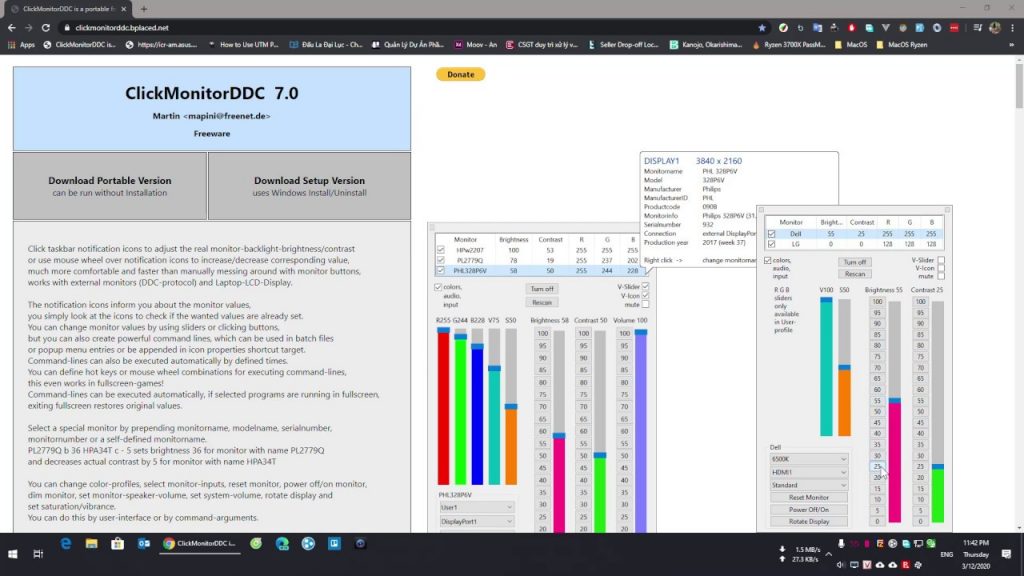Select the ClickMonitorDDC browser tab

point(69,9)
